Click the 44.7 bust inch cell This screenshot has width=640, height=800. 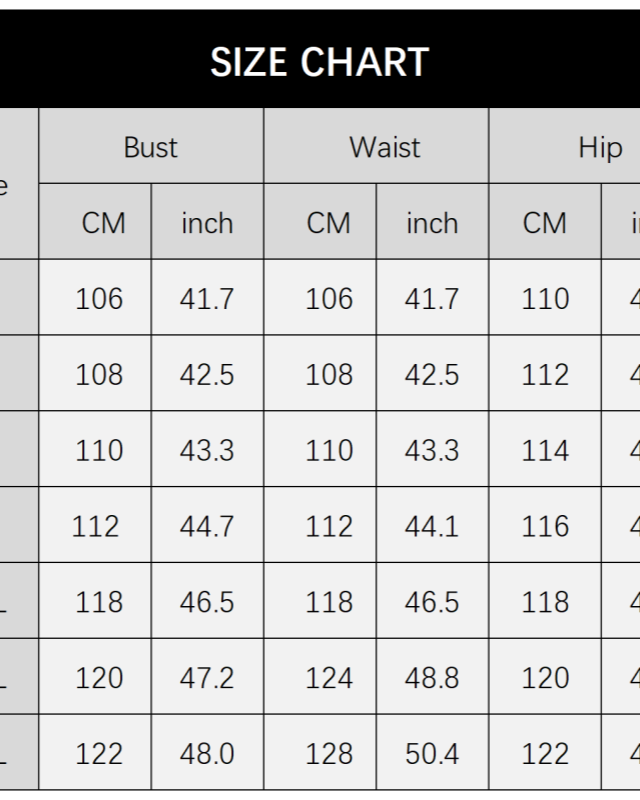point(207,526)
